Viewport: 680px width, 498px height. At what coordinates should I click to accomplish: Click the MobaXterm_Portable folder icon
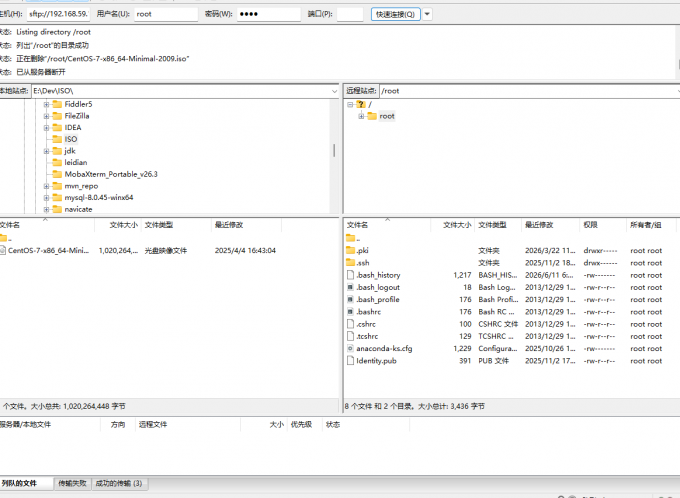click(57, 174)
